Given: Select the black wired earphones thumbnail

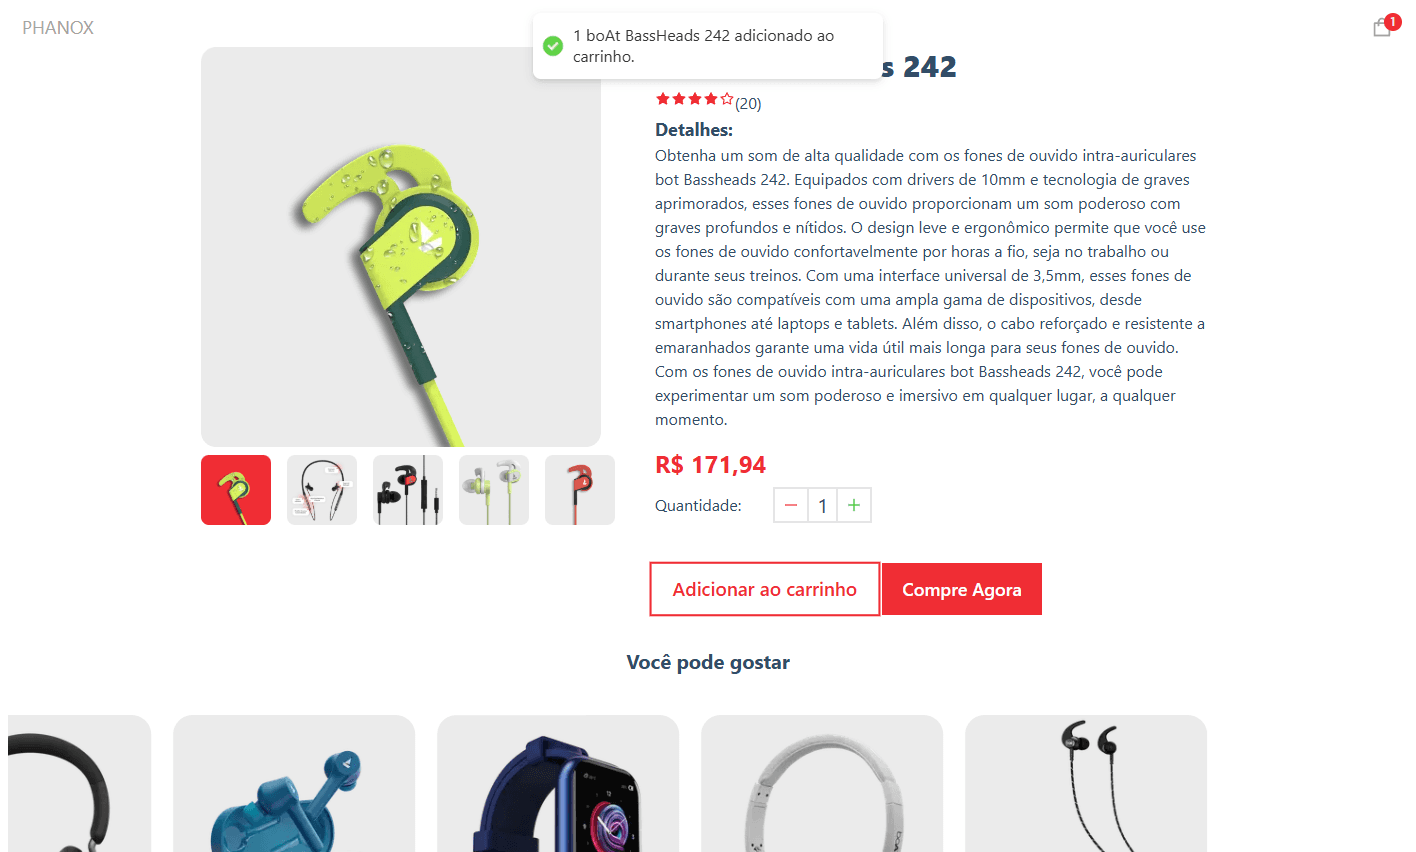Looking at the screenshot, I should point(408,490).
